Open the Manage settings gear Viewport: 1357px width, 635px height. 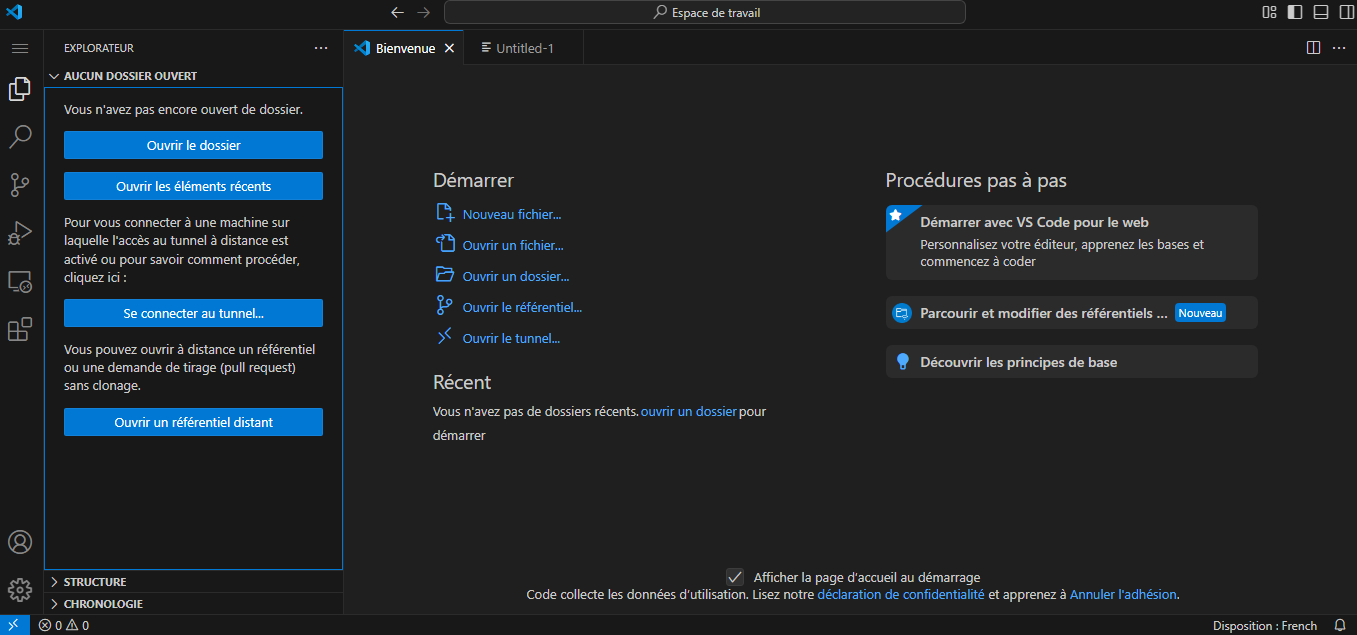20,590
